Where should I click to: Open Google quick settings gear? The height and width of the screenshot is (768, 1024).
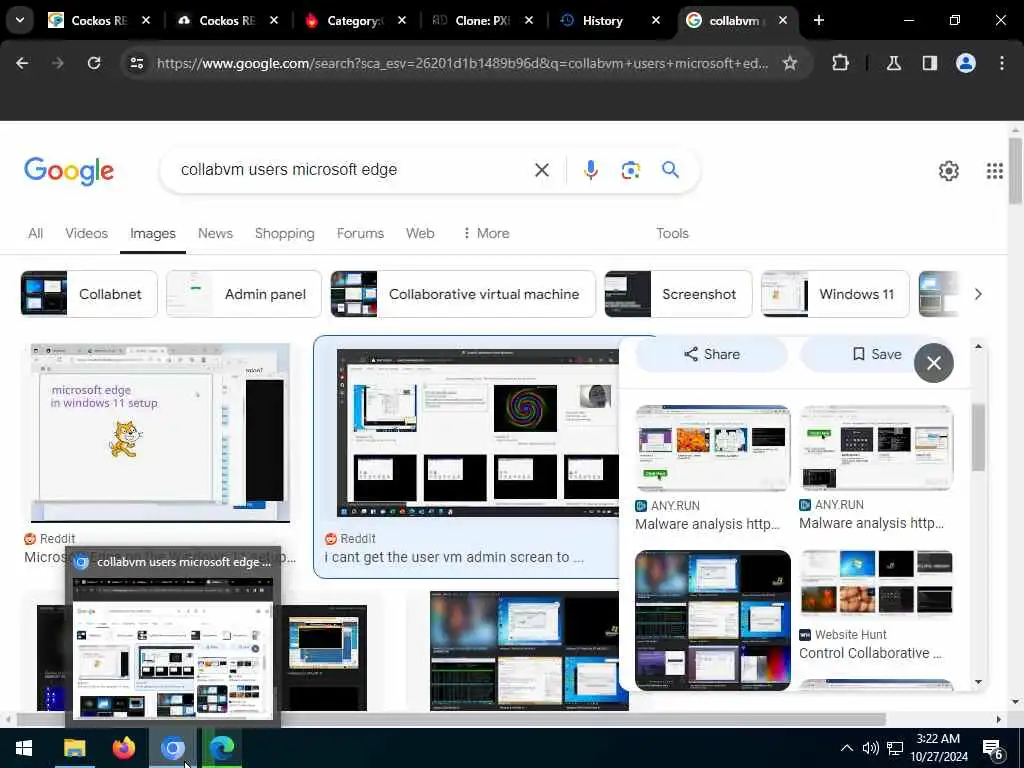pyautogui.click(x=948, y=171)
